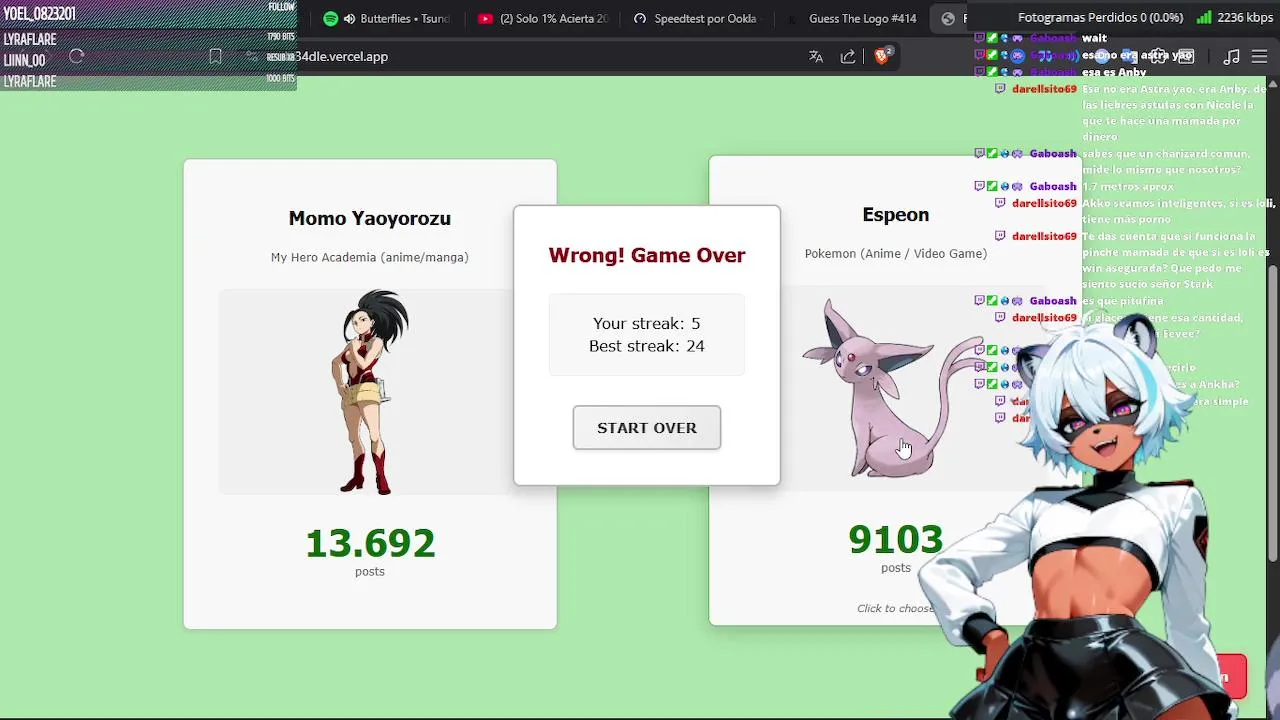Click the 'Best streak: 24' text
This screenshot has height=720, width=1280.
(646, 346)
